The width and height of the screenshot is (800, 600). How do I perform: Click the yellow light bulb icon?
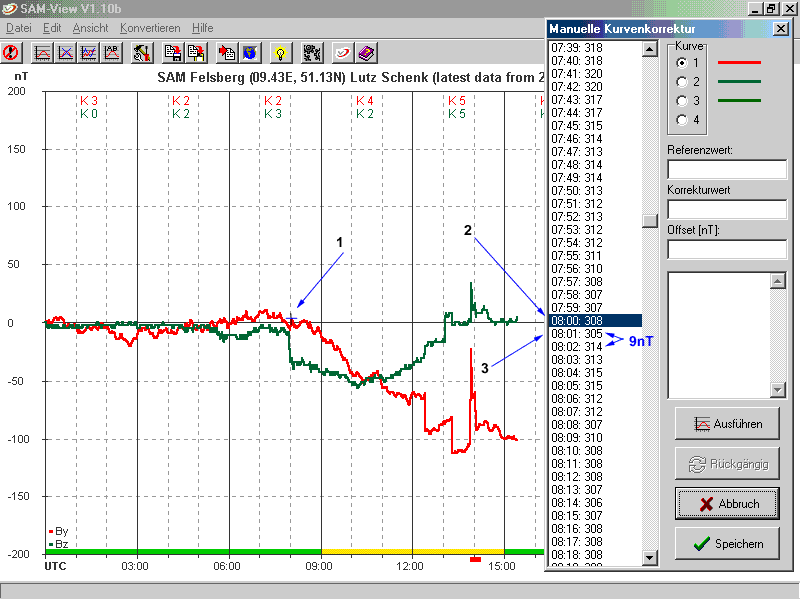(280, 53)
